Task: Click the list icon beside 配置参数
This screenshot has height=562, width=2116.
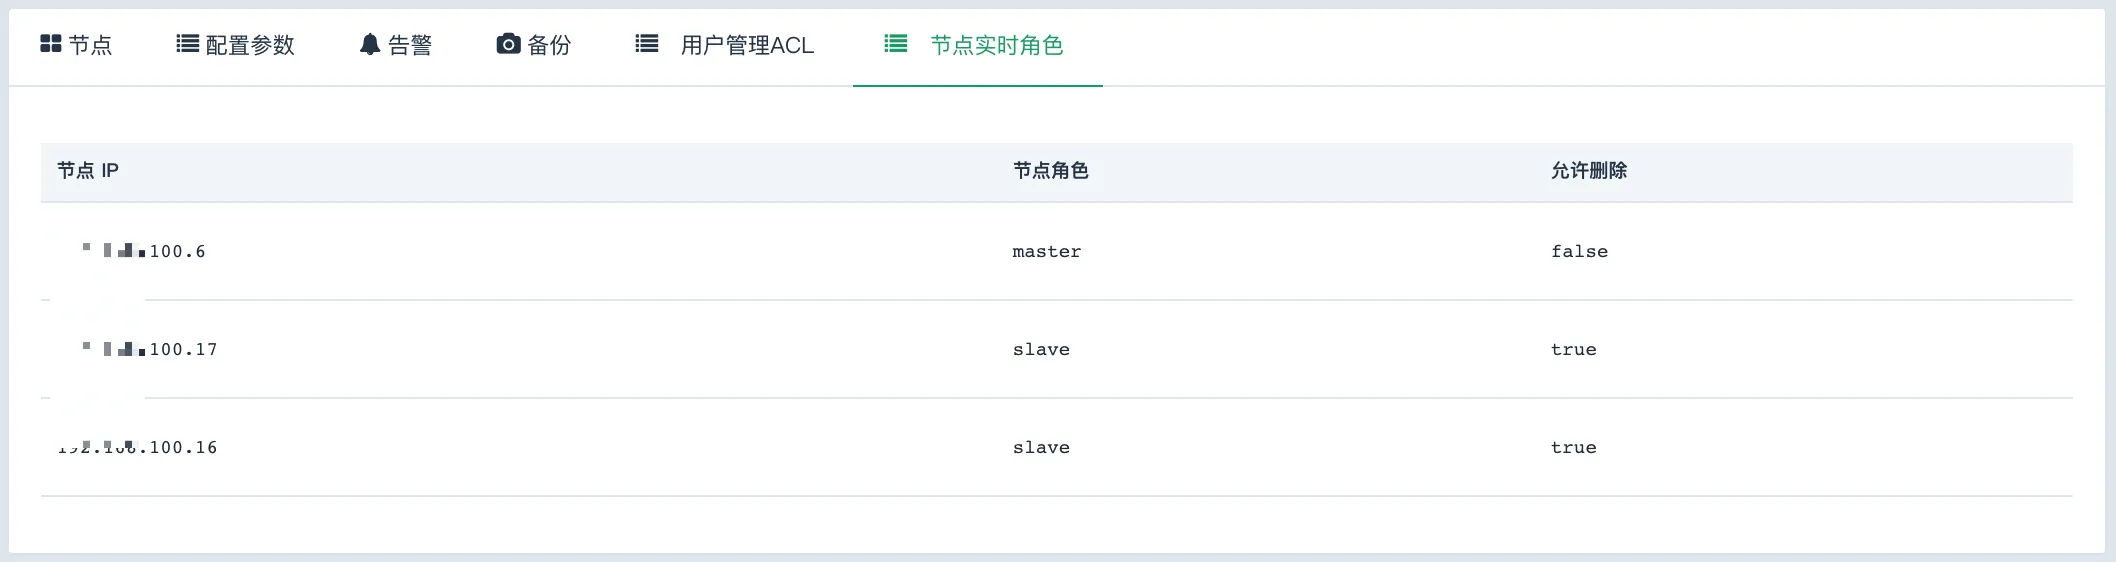Action: click(187, 44)
